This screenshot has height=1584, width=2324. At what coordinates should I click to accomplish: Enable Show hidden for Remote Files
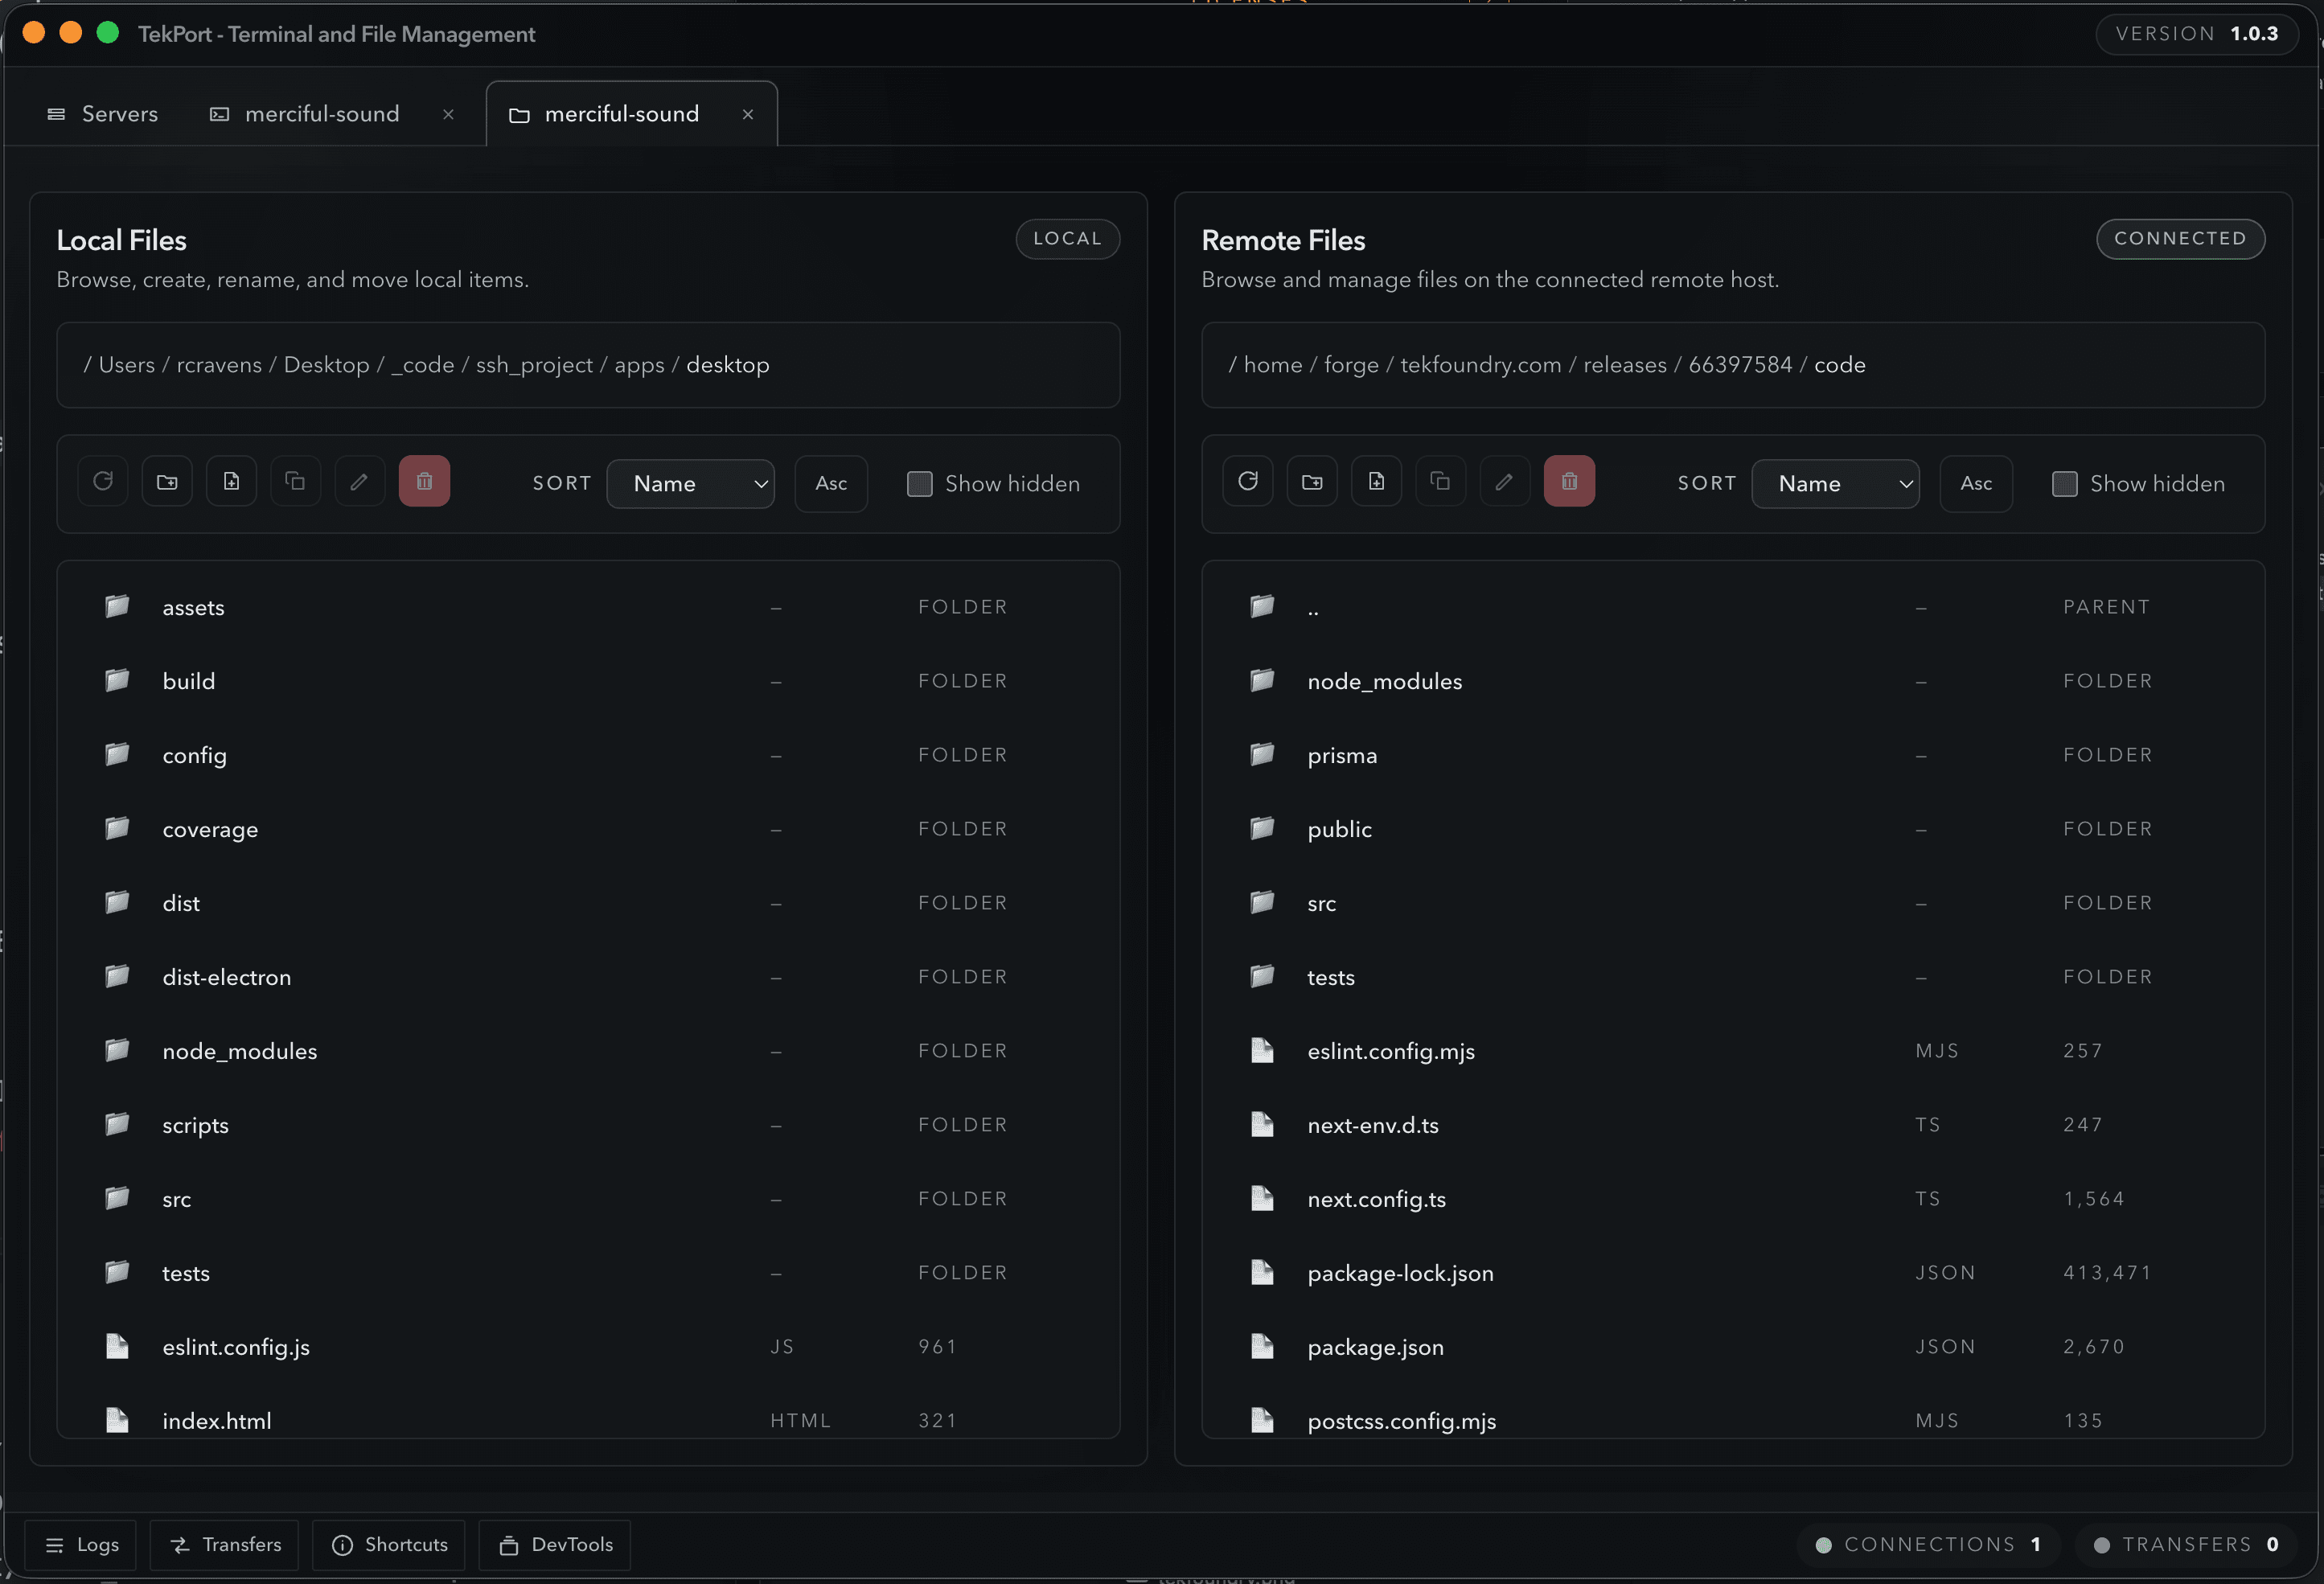2064,483
